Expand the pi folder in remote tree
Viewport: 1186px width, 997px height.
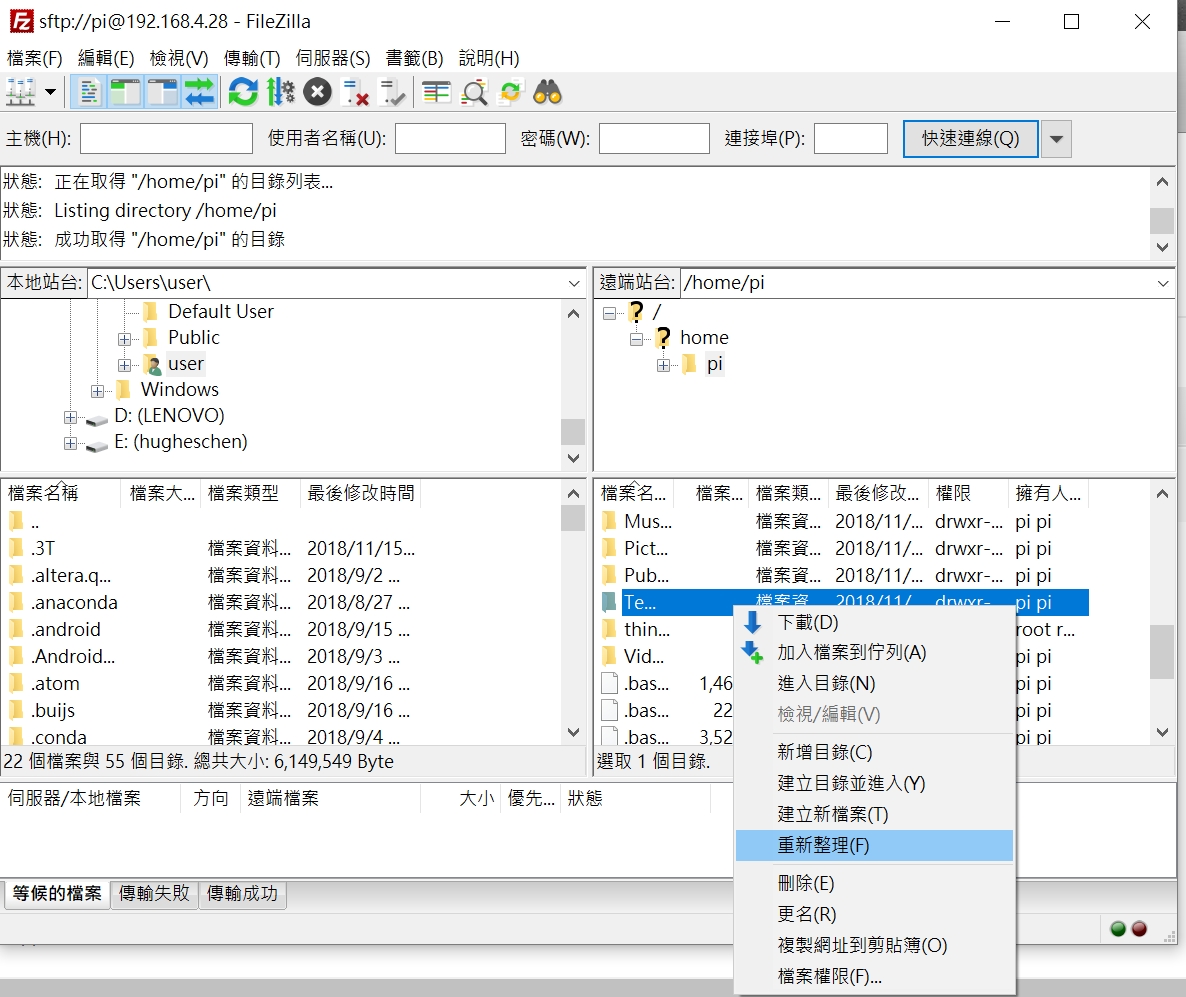(x=664, y=363)
